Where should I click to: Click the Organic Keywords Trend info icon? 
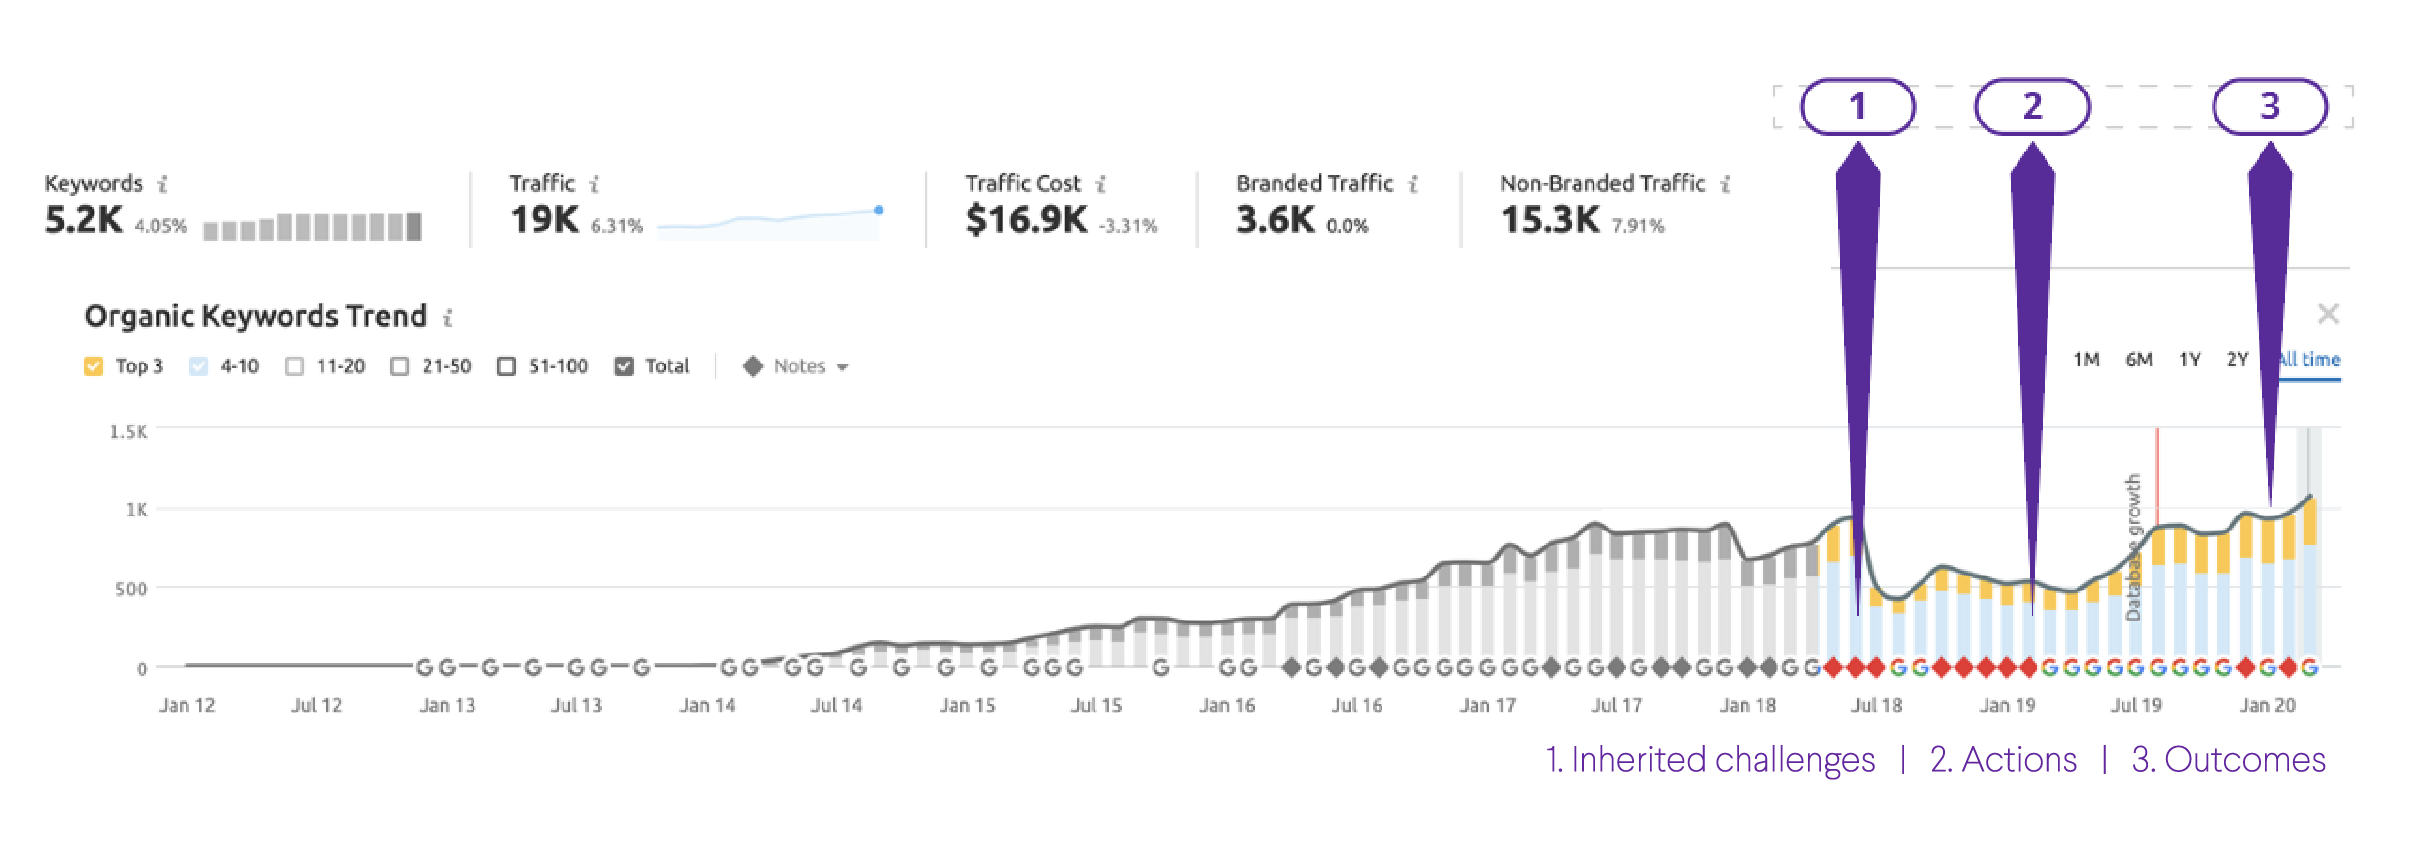pyautogui.click(x=448, y=318)
